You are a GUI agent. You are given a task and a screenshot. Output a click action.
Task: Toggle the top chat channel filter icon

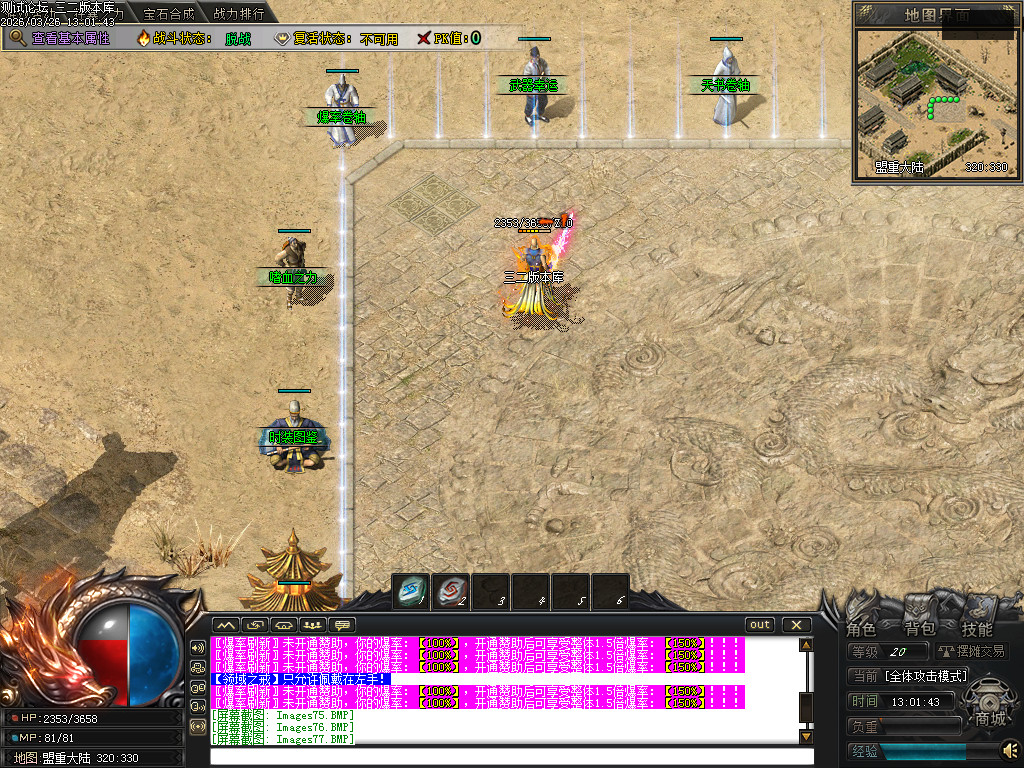point(198,647)
